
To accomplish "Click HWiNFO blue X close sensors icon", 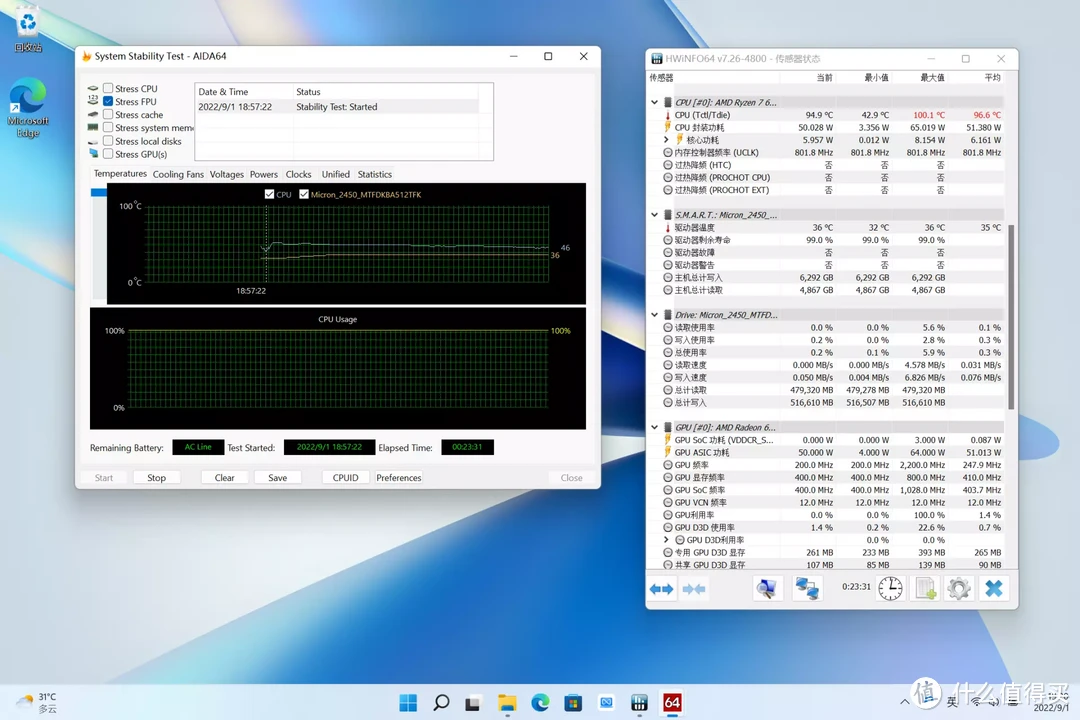I will (x=993, y=588).
